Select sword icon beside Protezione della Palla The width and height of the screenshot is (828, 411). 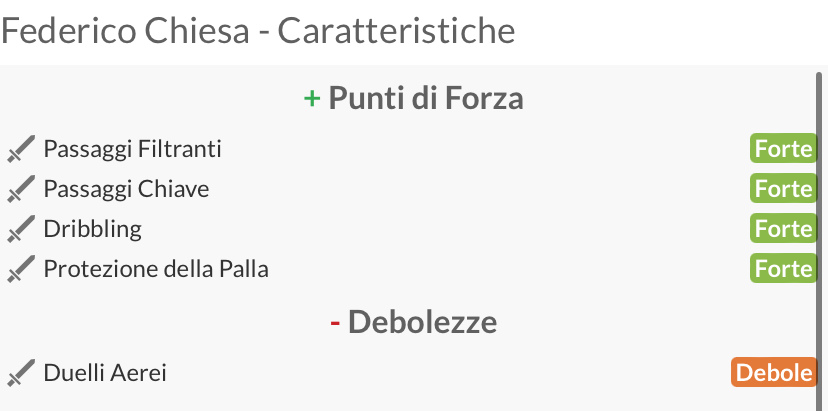click(x=21, y=269)
